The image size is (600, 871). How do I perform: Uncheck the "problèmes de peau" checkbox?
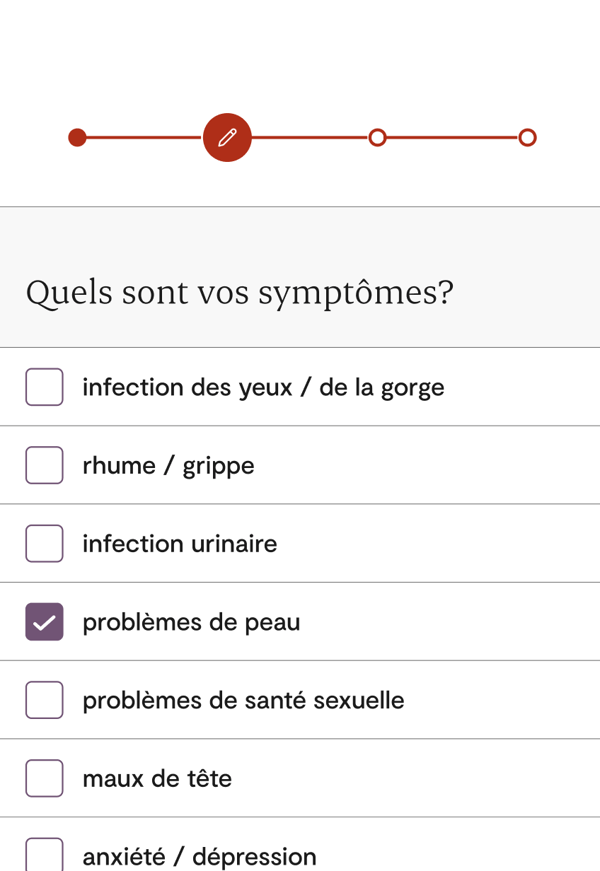[x=44, y=622]
